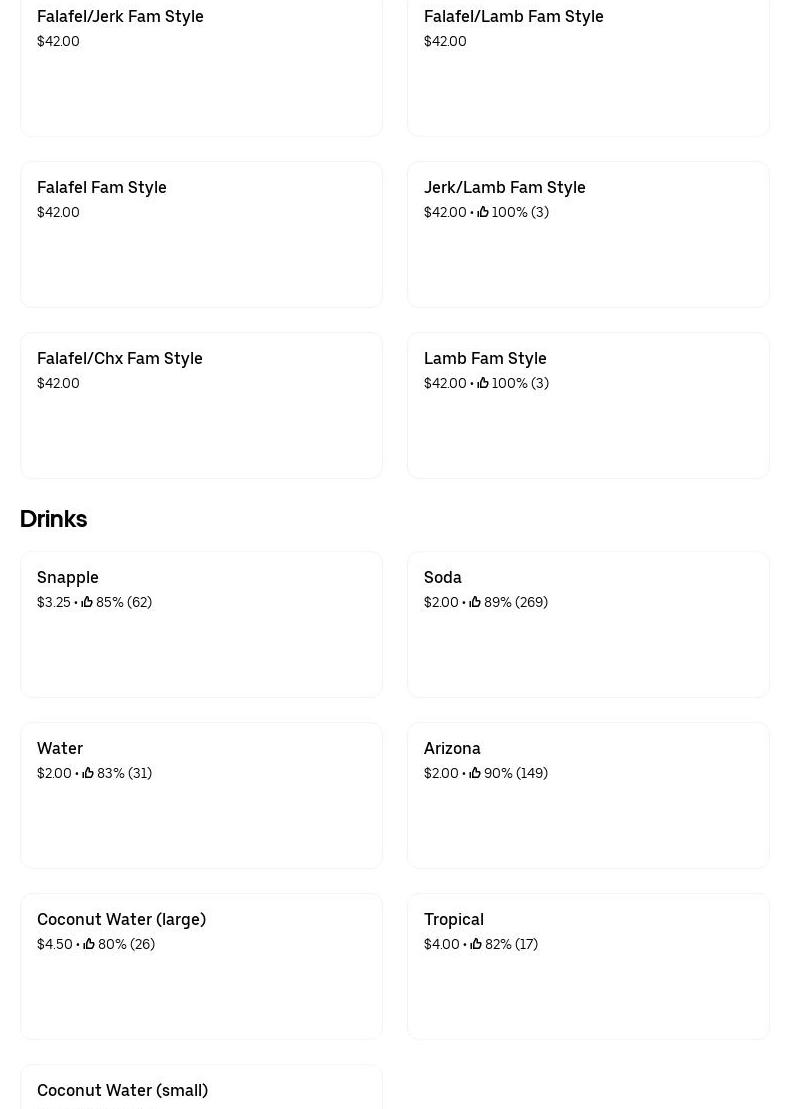Click thumbs-up icon on Coconut Water (large)
The image size is (804, 1109).
click(x=89, y=944)
